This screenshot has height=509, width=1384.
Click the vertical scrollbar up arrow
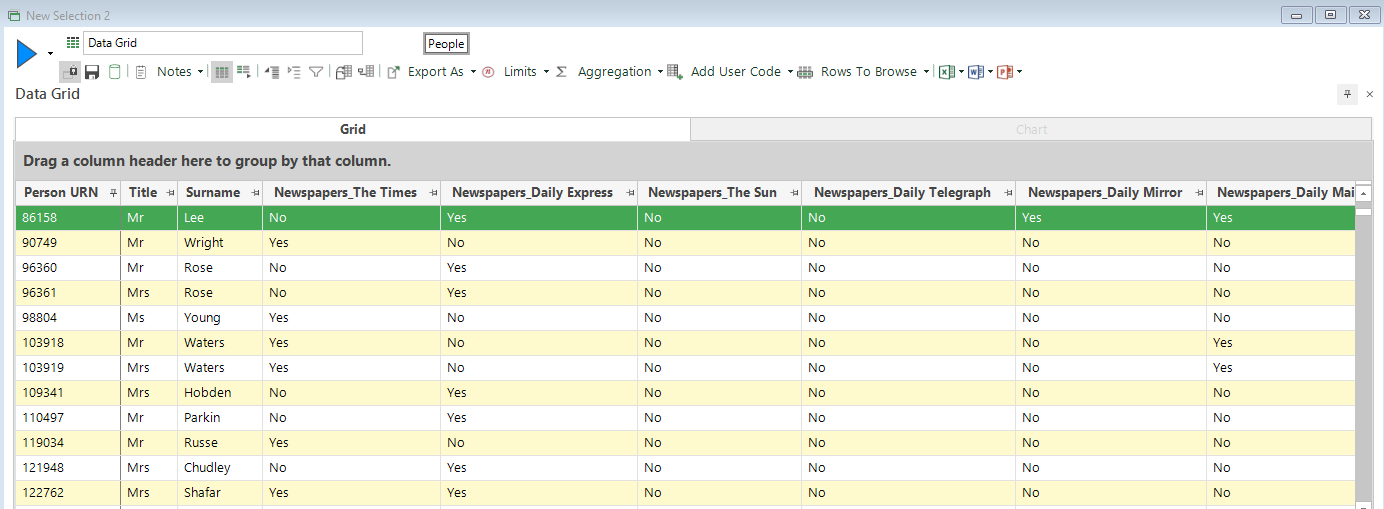click(1363, 193)
